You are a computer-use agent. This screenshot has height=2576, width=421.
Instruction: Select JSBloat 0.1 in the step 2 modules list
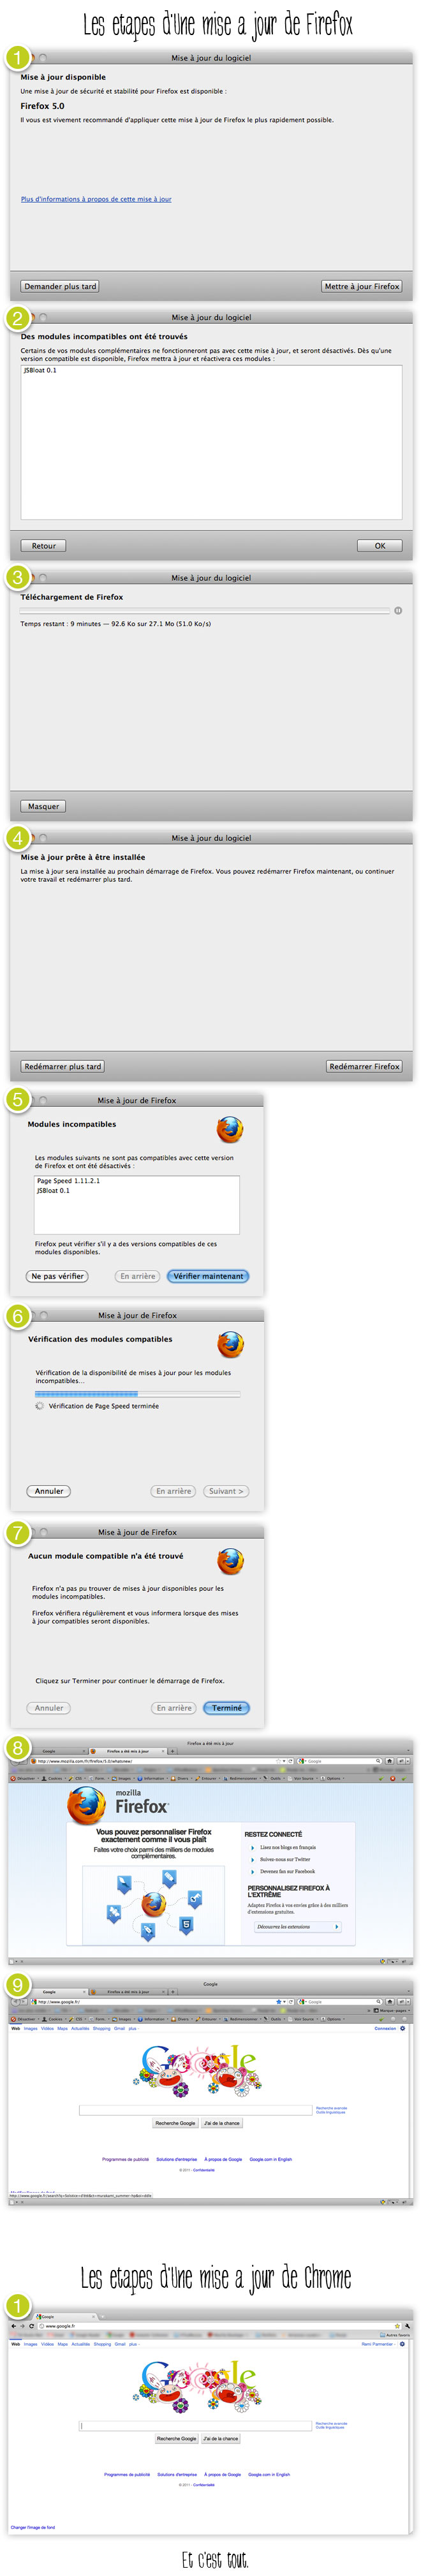coord(40,371)
